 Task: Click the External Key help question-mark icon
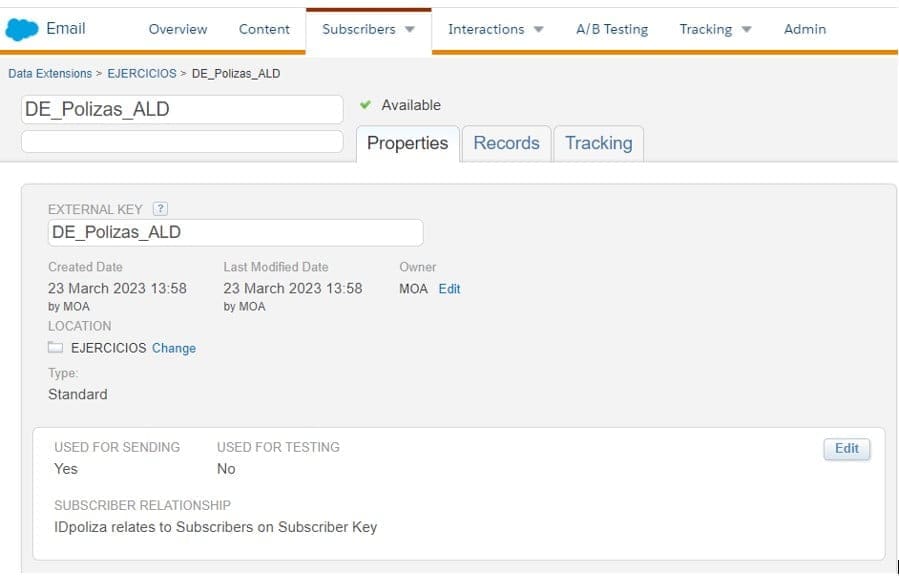[x=160, y=209]
